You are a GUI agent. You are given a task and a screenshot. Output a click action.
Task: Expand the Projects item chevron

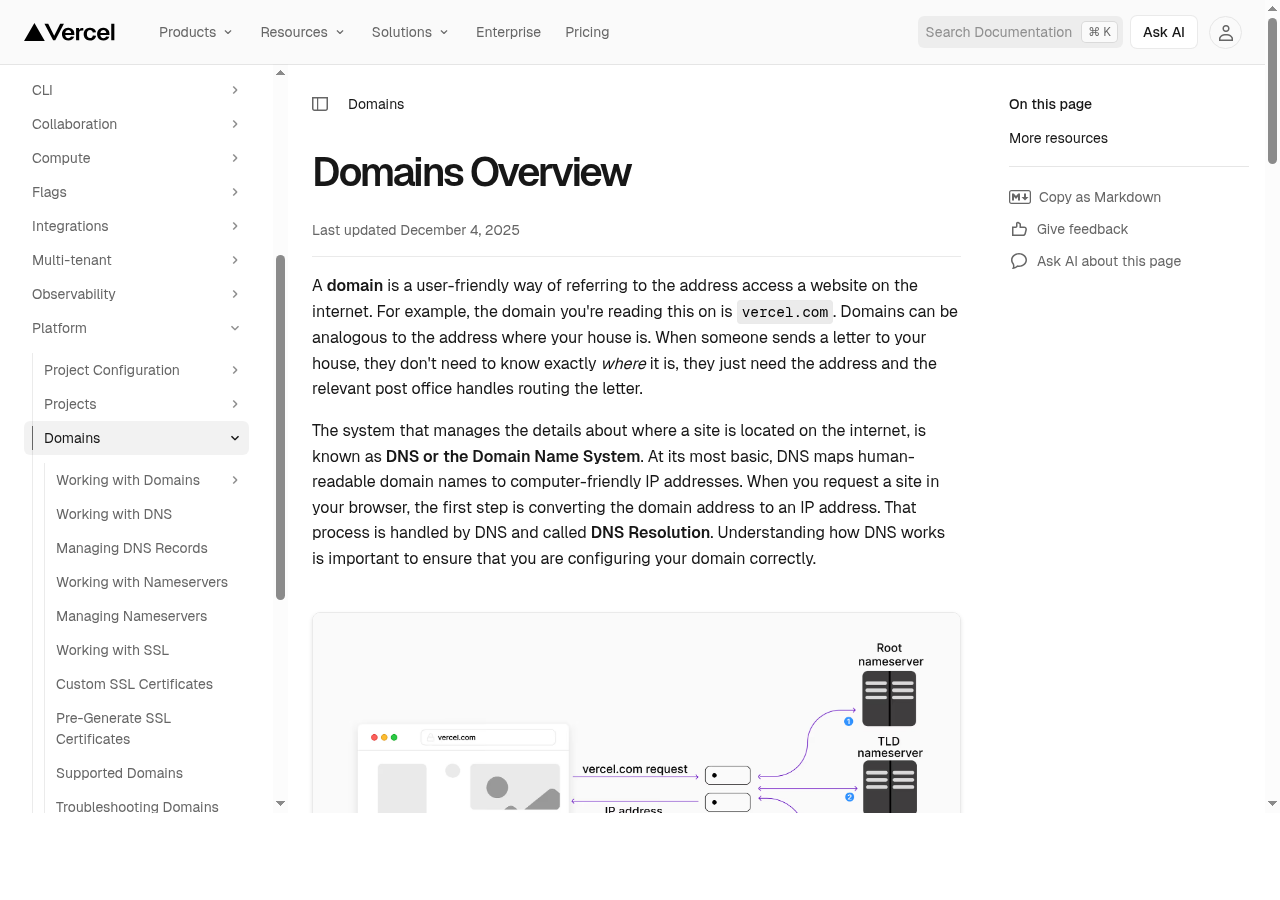pyautogui.click(x=235, y=404)
